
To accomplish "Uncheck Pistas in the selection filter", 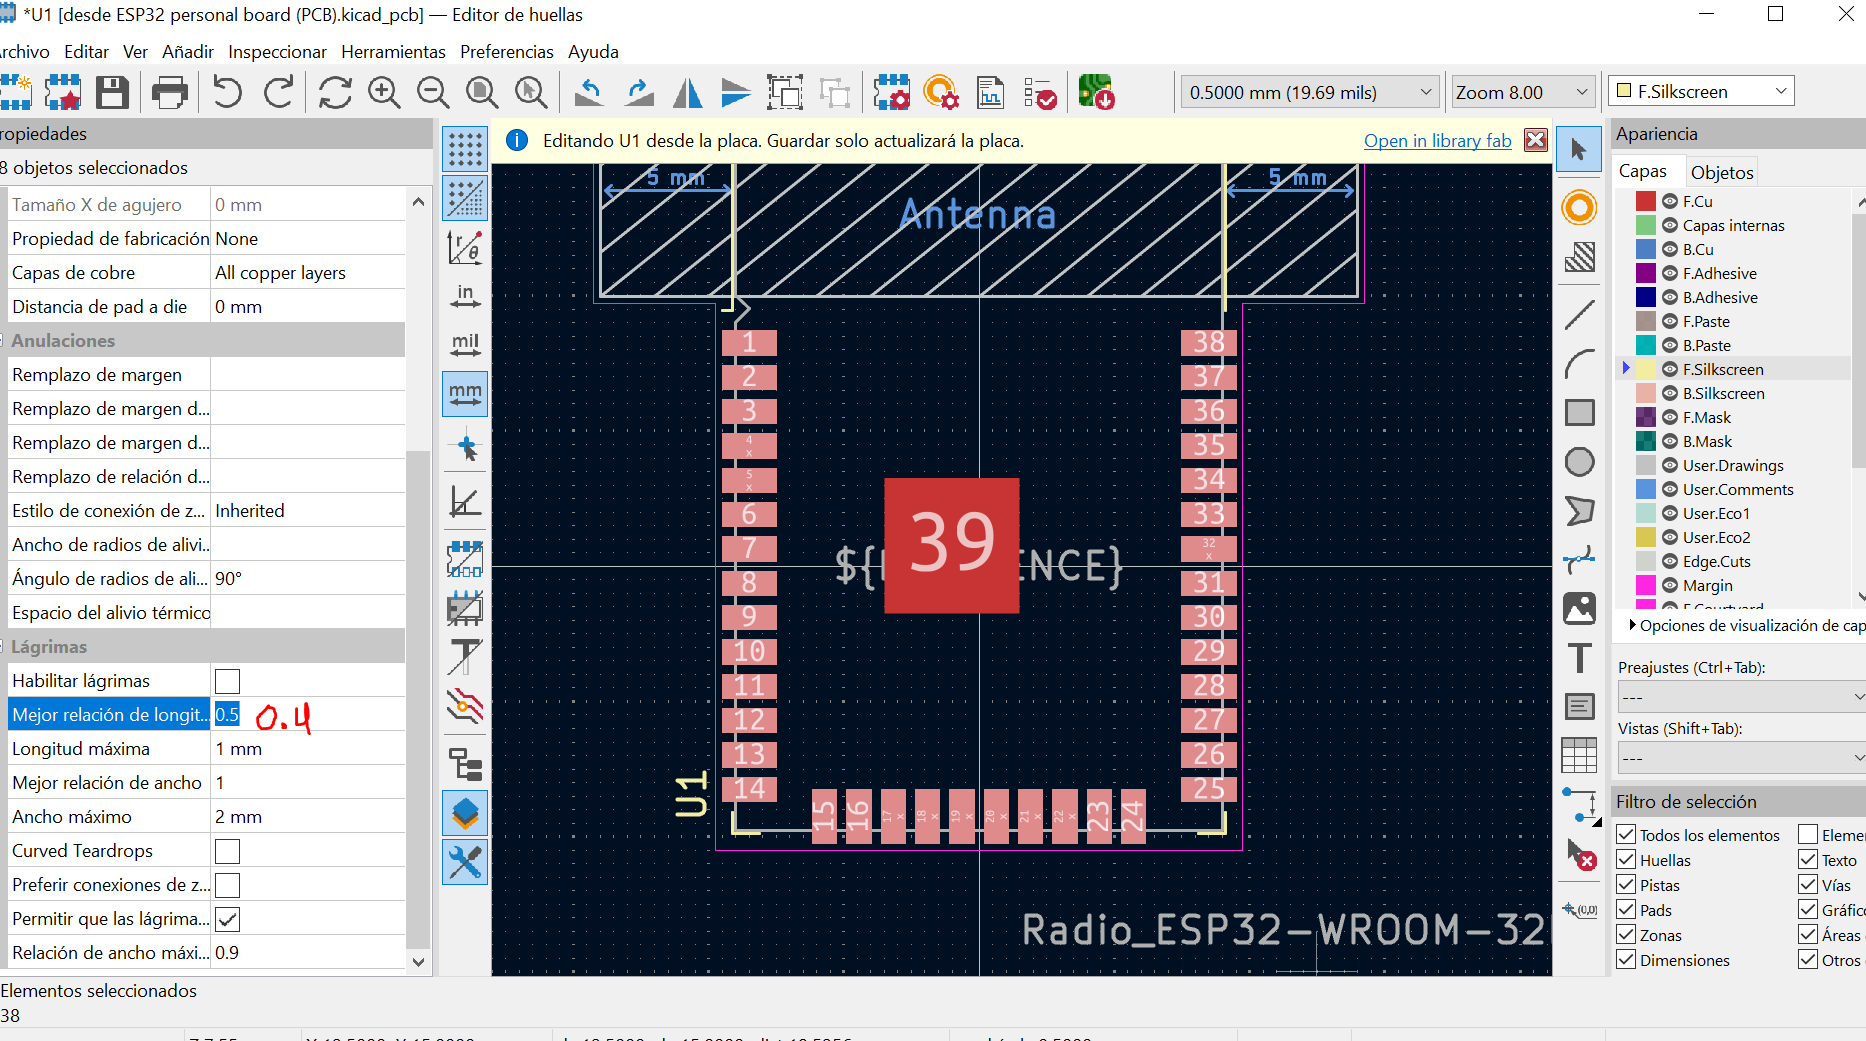I will [x=1626, y=884].
